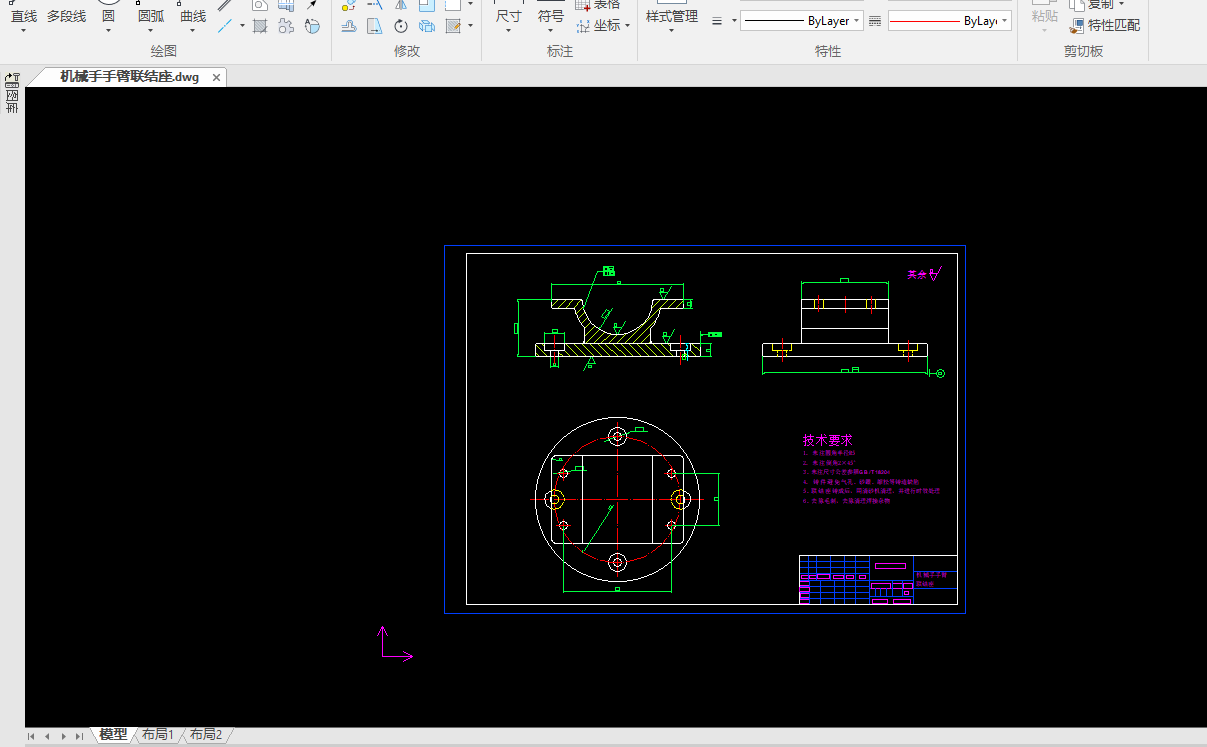Viewport: 1207px width, 747px height.
Task: Open the 尺寸 dimension dropdown
Action: 508,30
